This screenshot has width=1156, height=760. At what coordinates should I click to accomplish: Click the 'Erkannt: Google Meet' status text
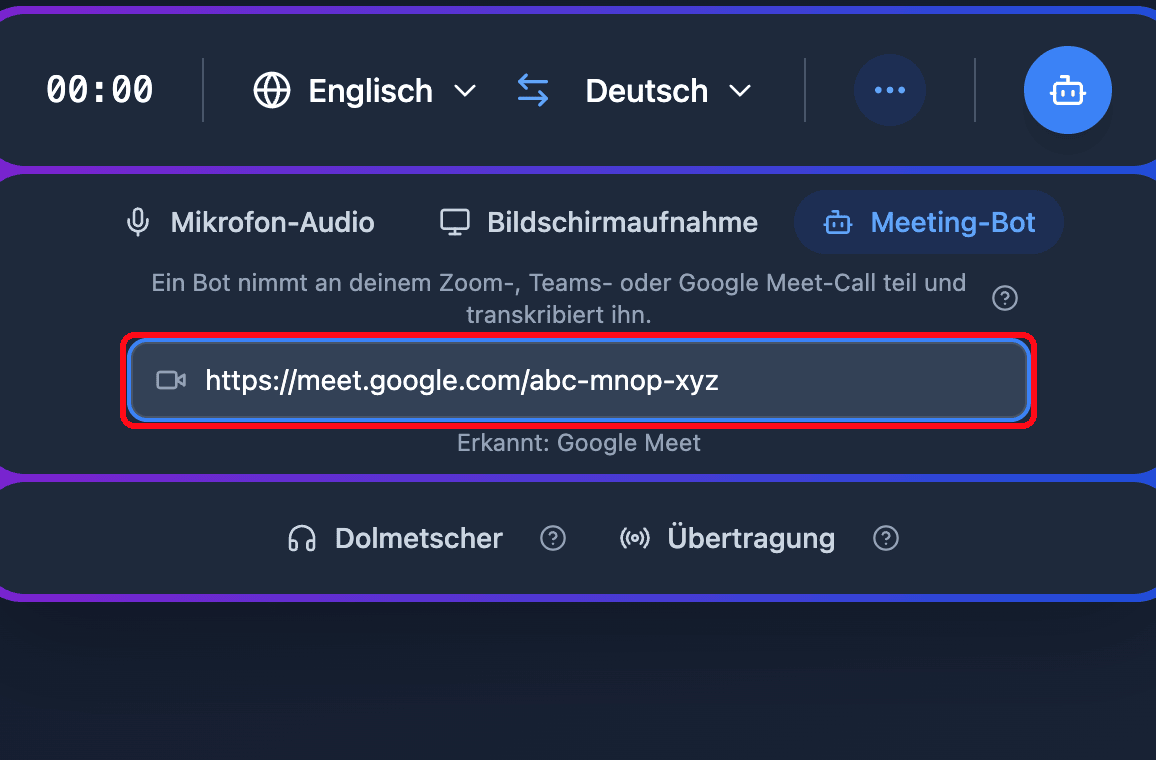579,442
